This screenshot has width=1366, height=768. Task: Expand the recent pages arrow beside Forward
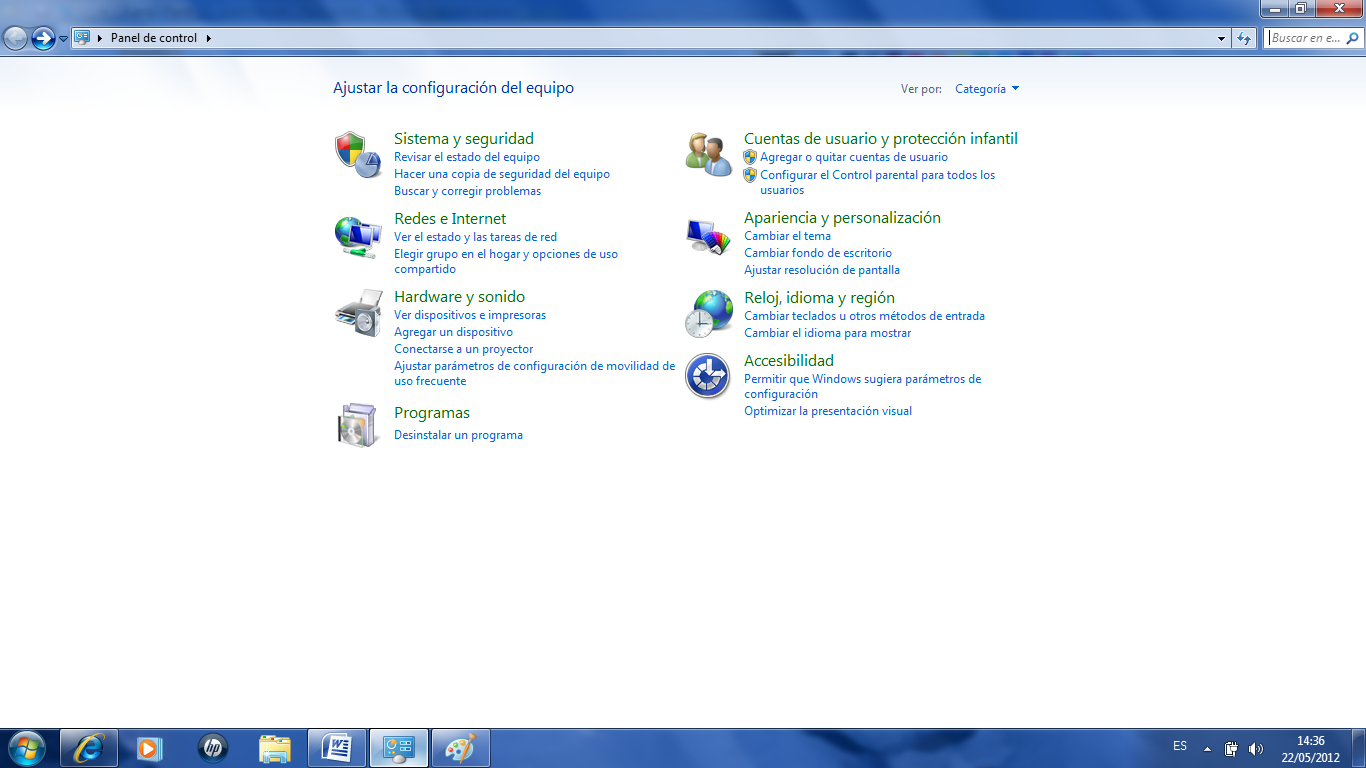point(64,38)
